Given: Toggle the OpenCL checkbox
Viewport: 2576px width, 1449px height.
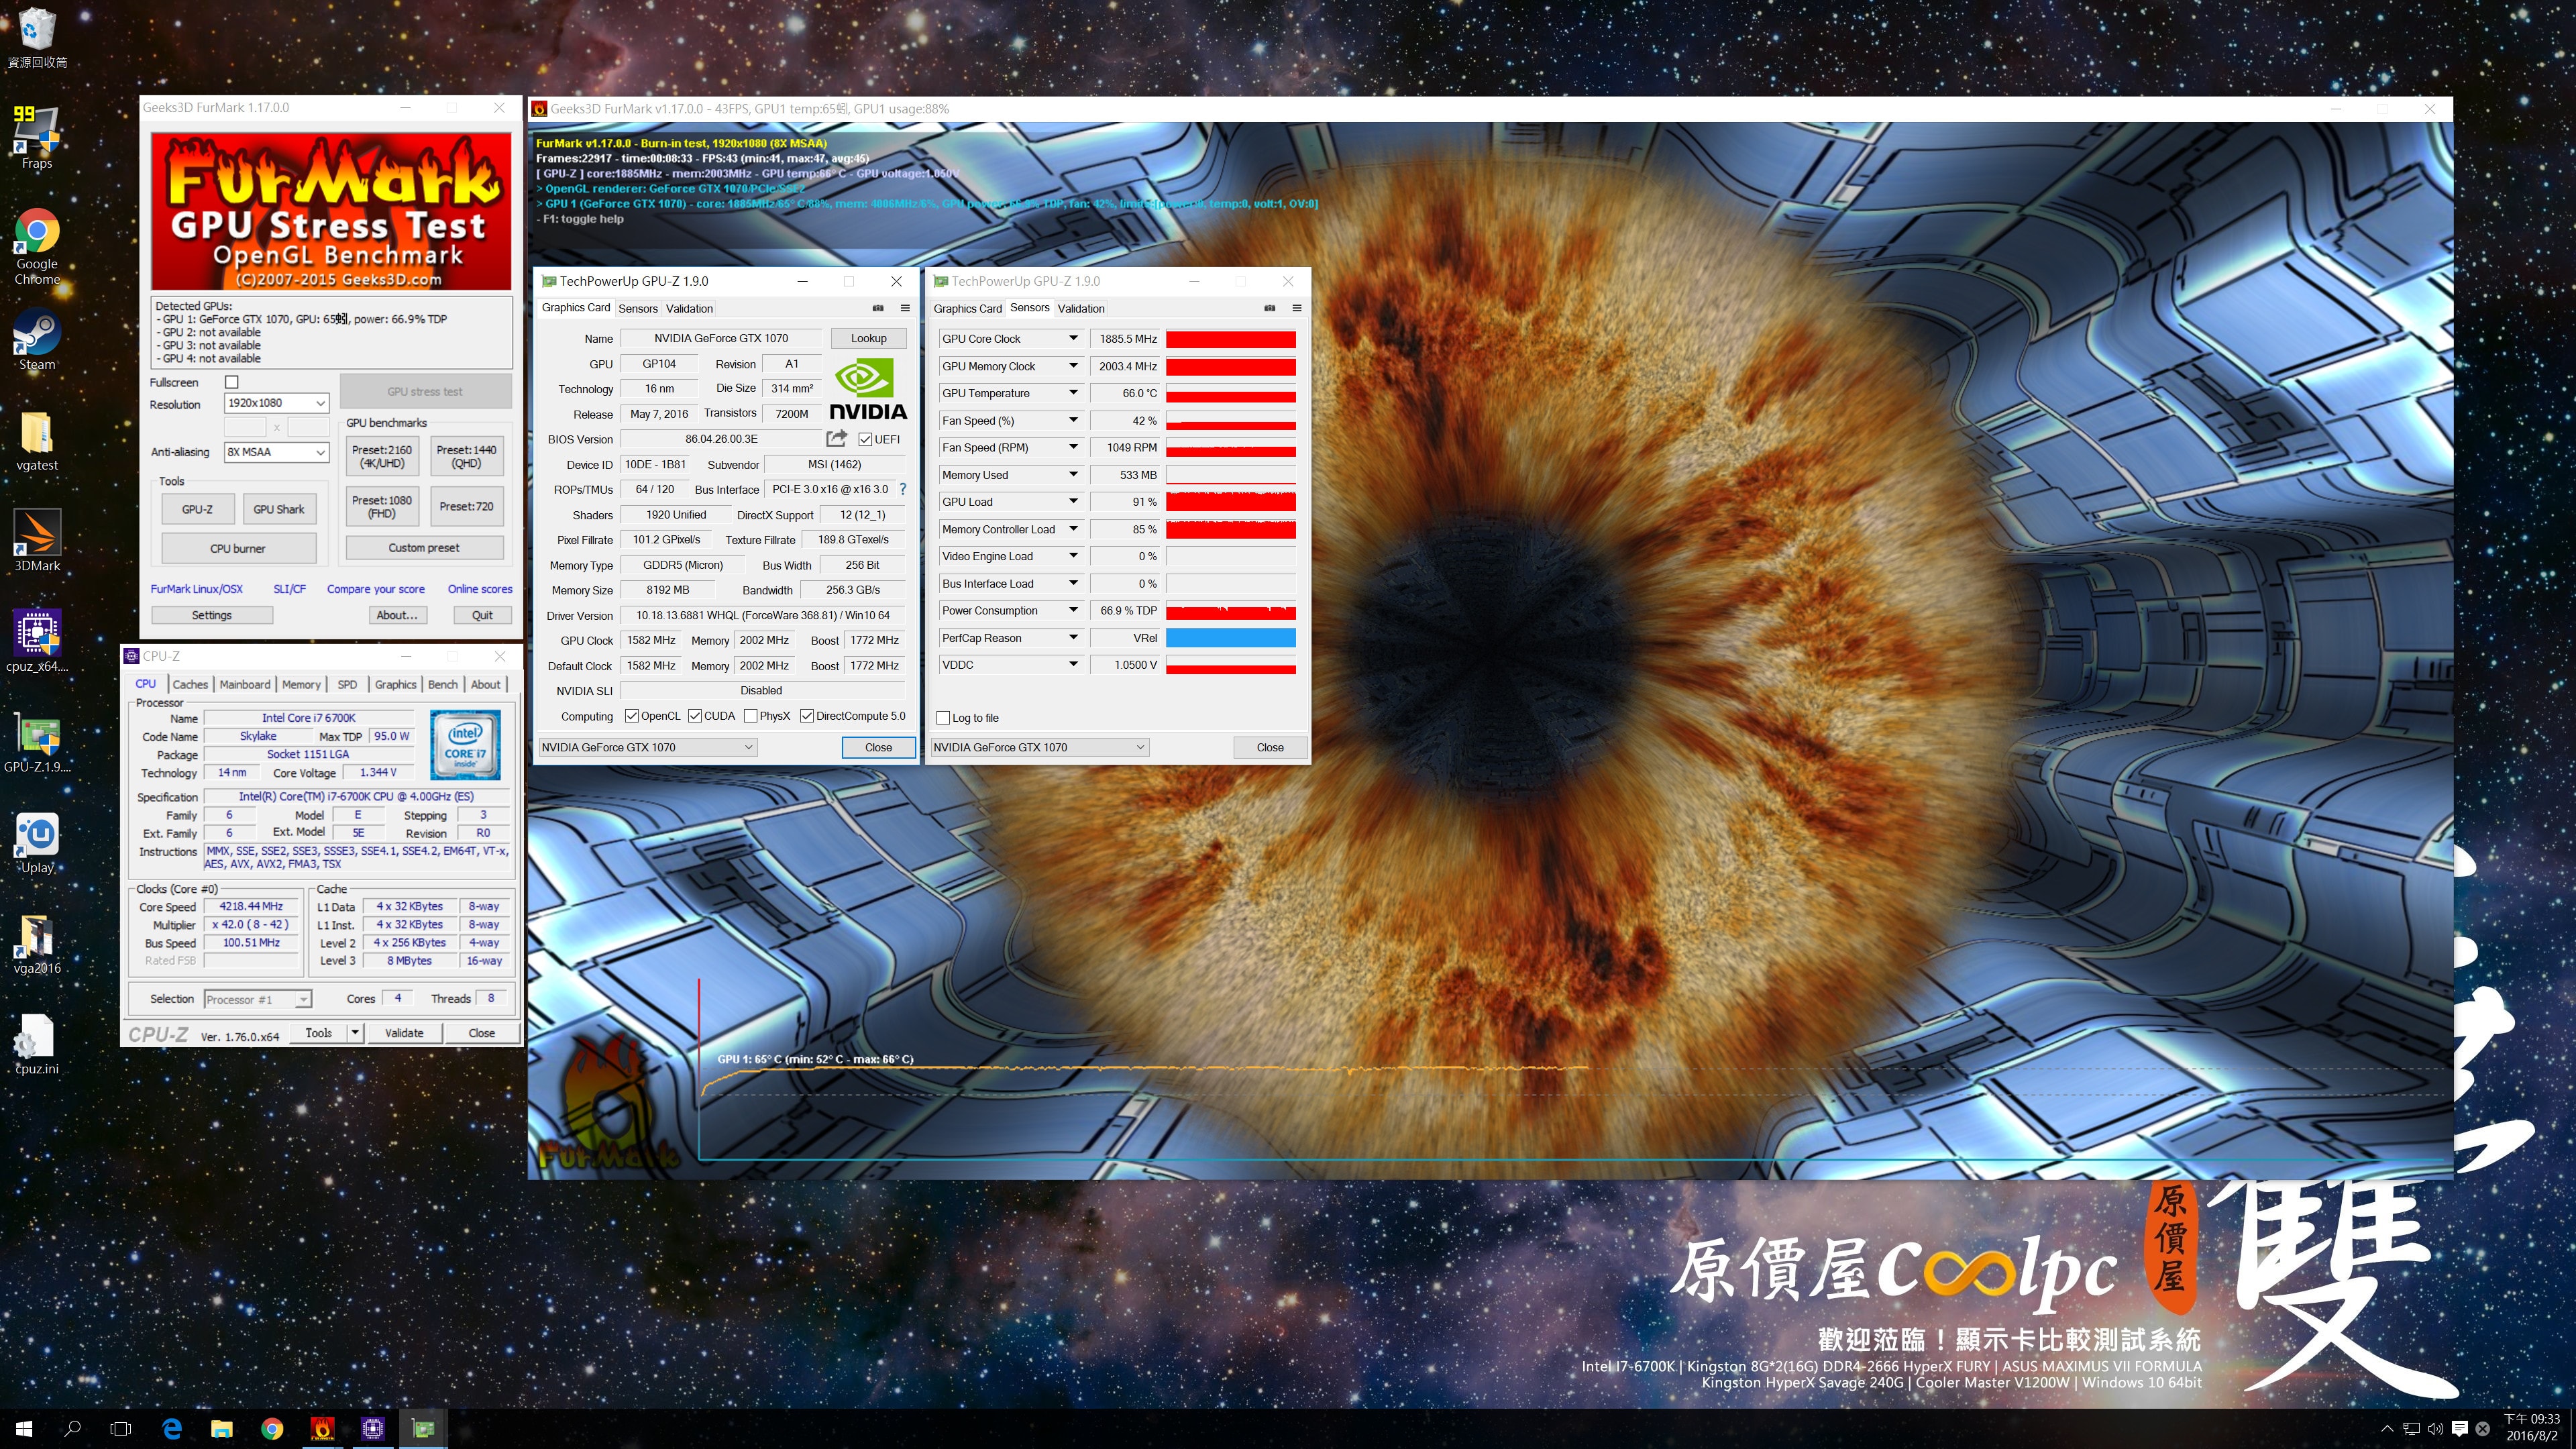Looking at the screenshot, I should [631, 716].
